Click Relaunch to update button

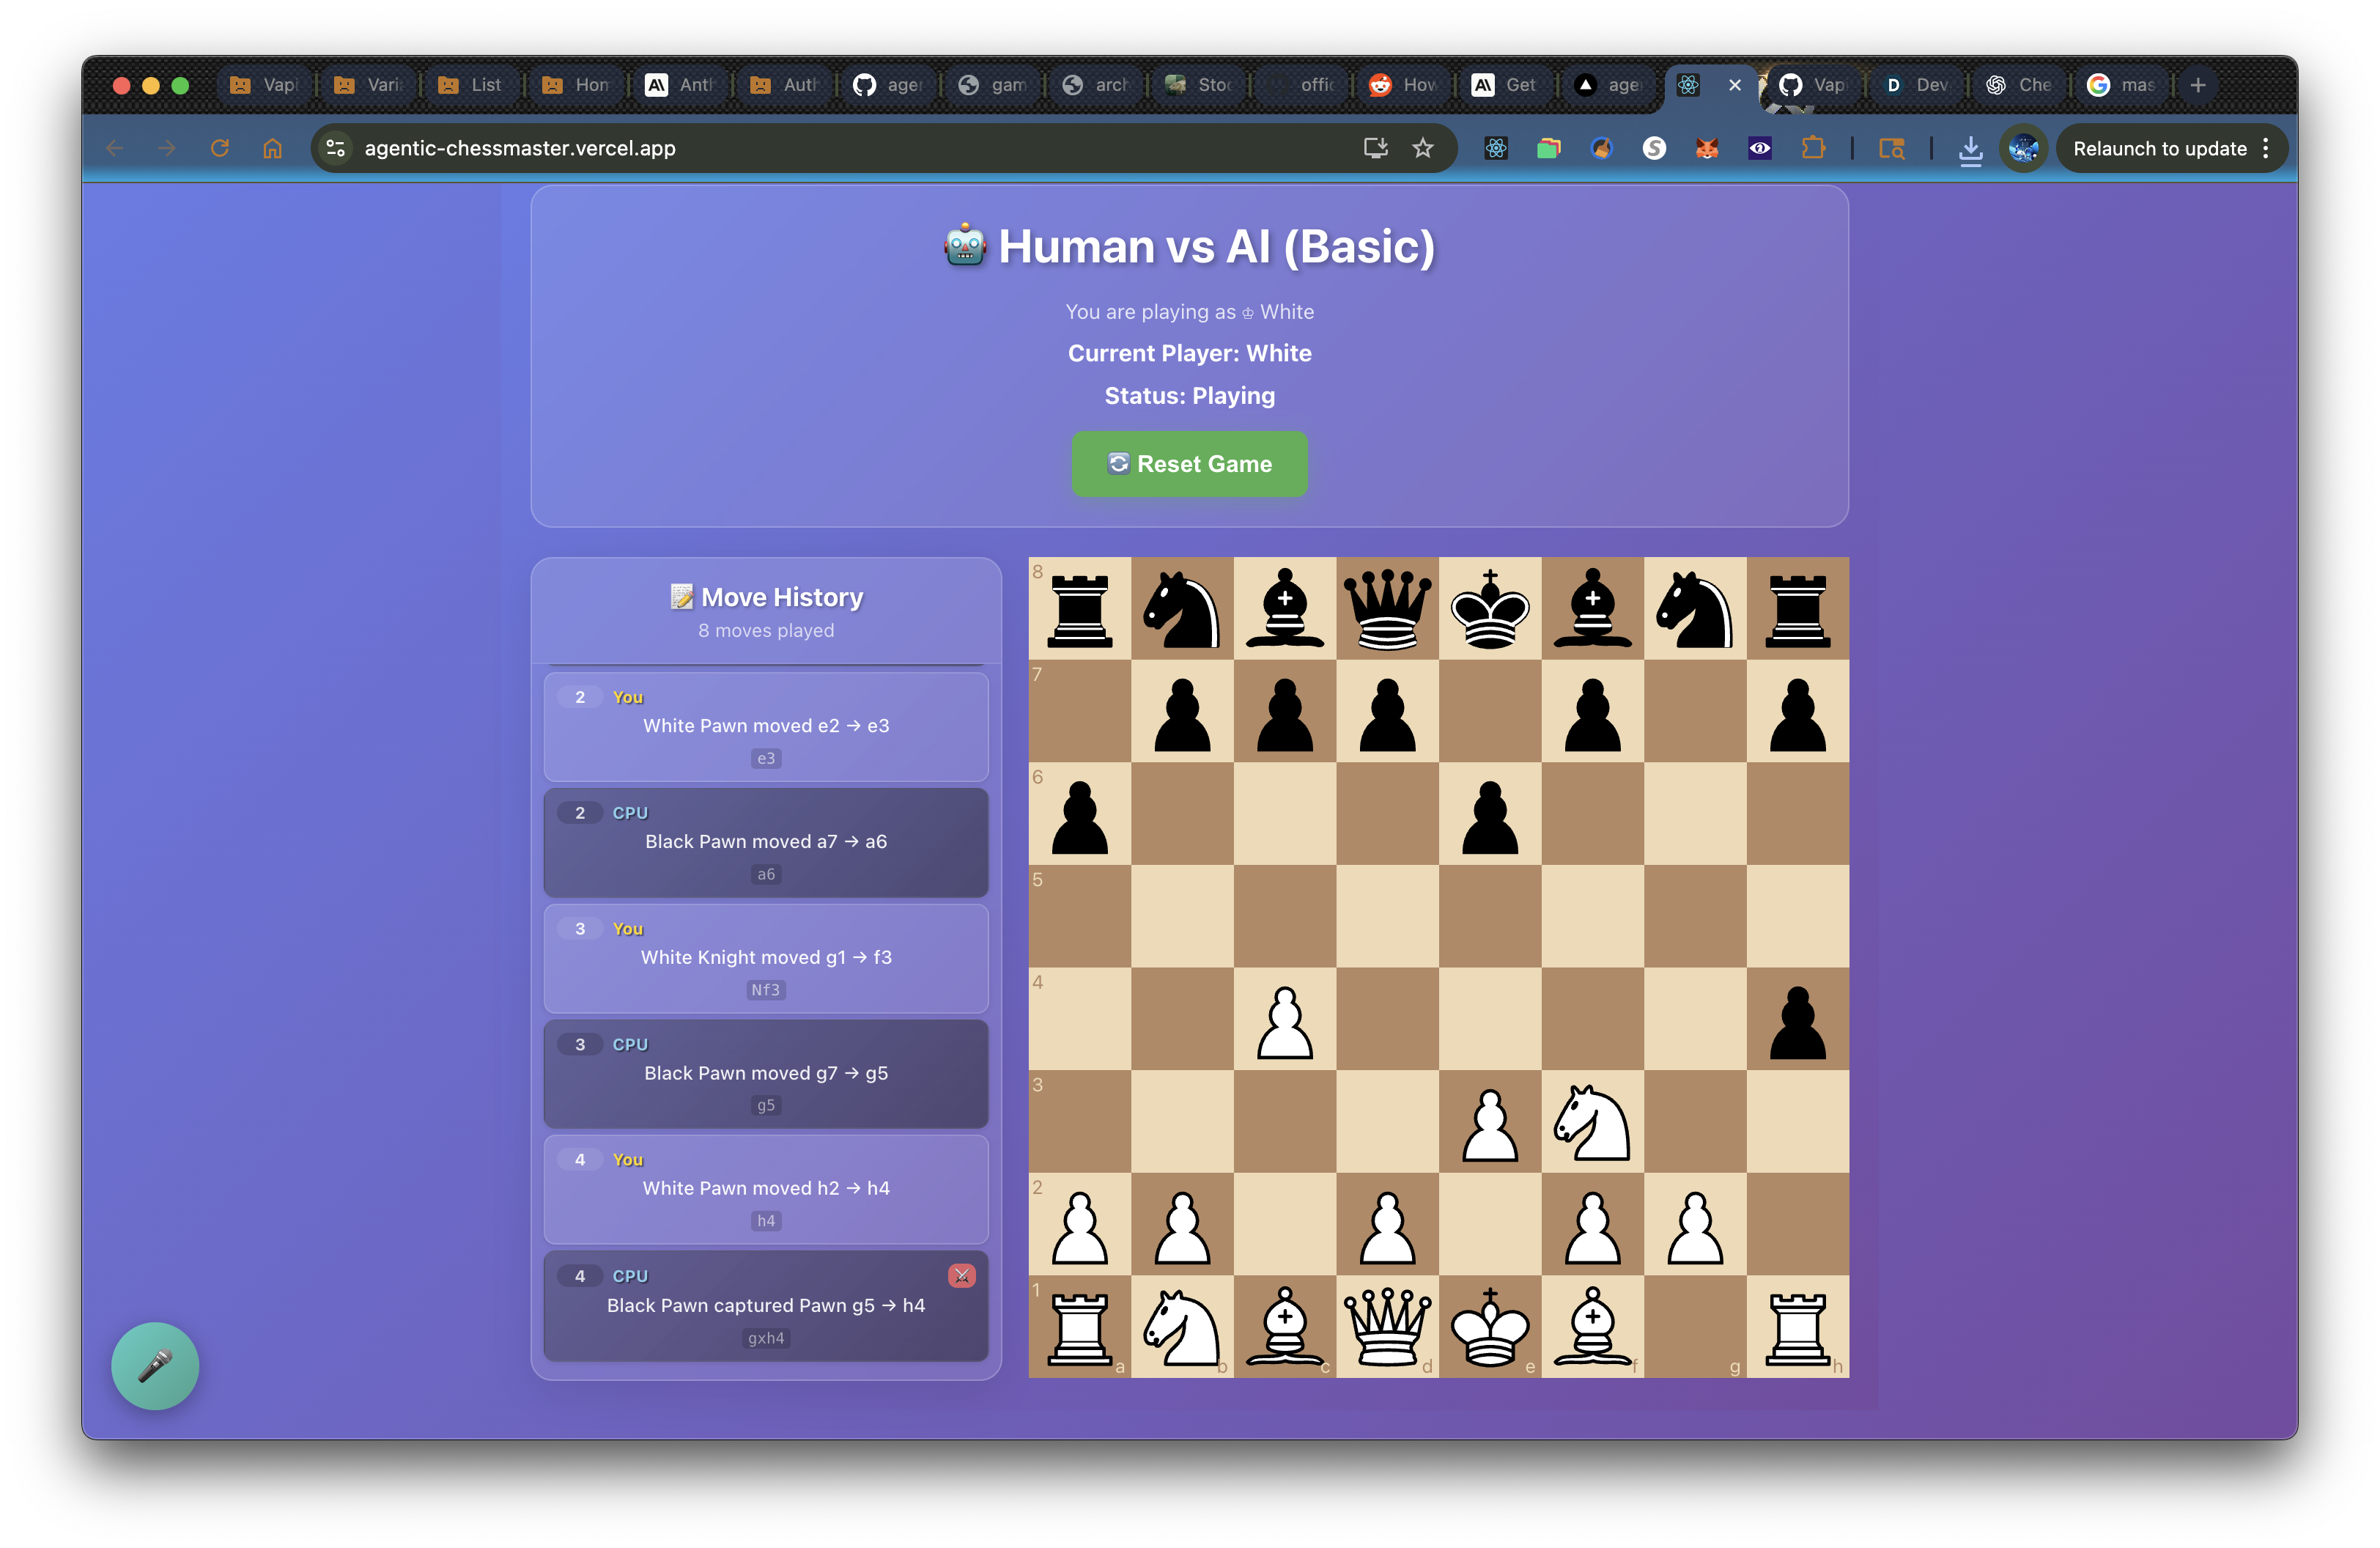[2159, 148]
